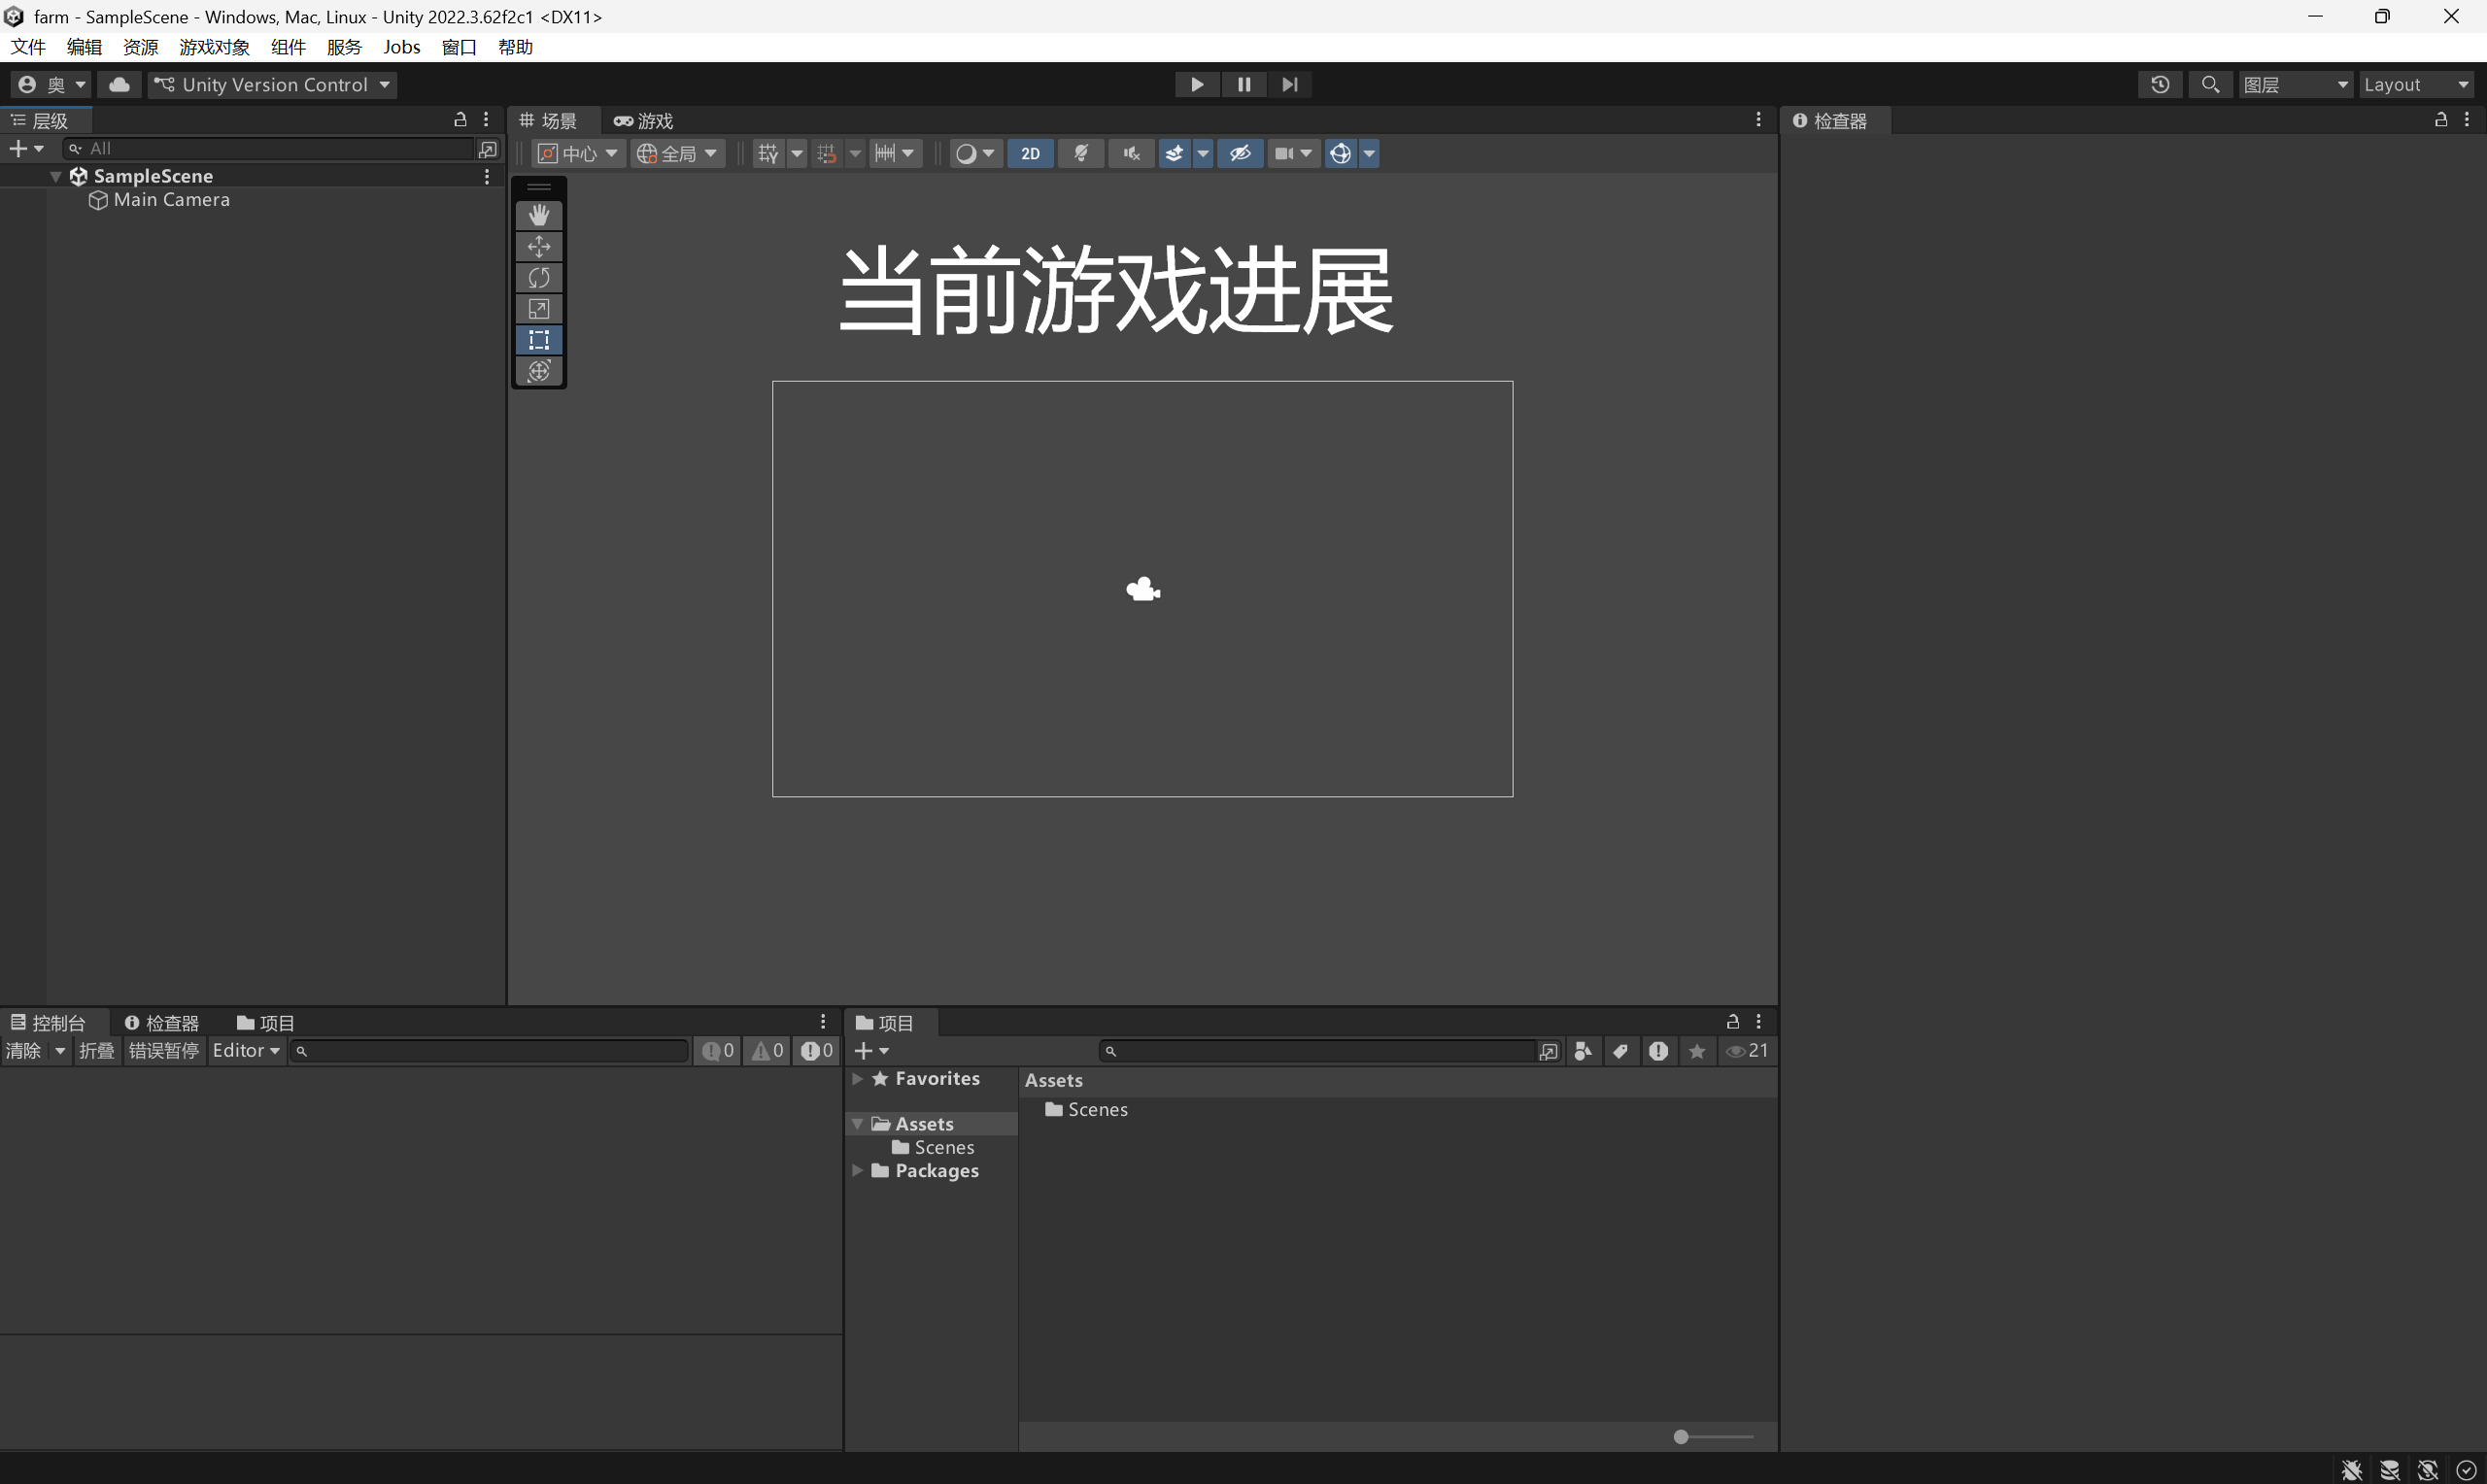Click the Play button
This screenshot has height=1484, width=2487.
click(x=1196, y=85)
